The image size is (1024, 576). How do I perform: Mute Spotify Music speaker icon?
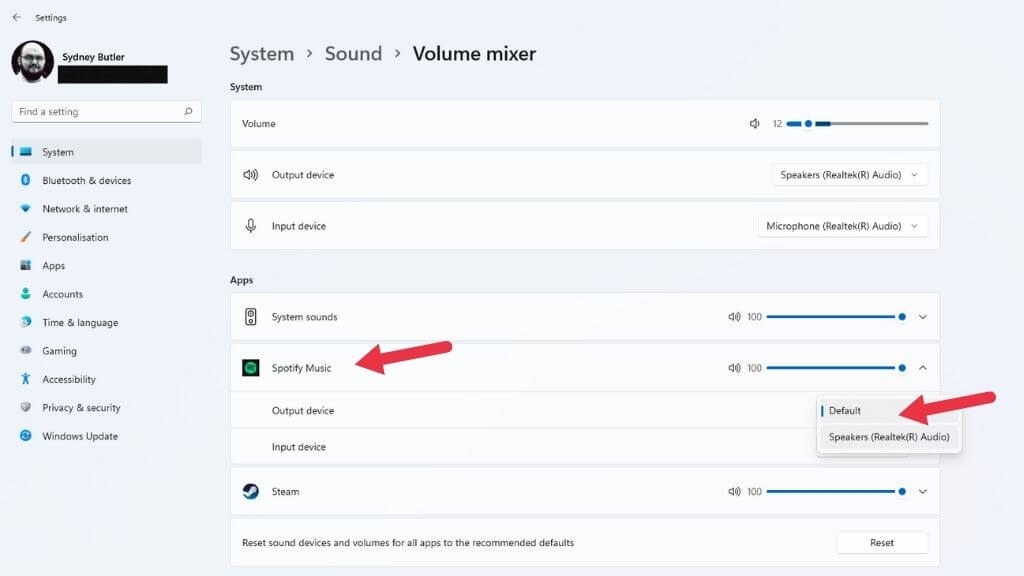coord(734,368)
